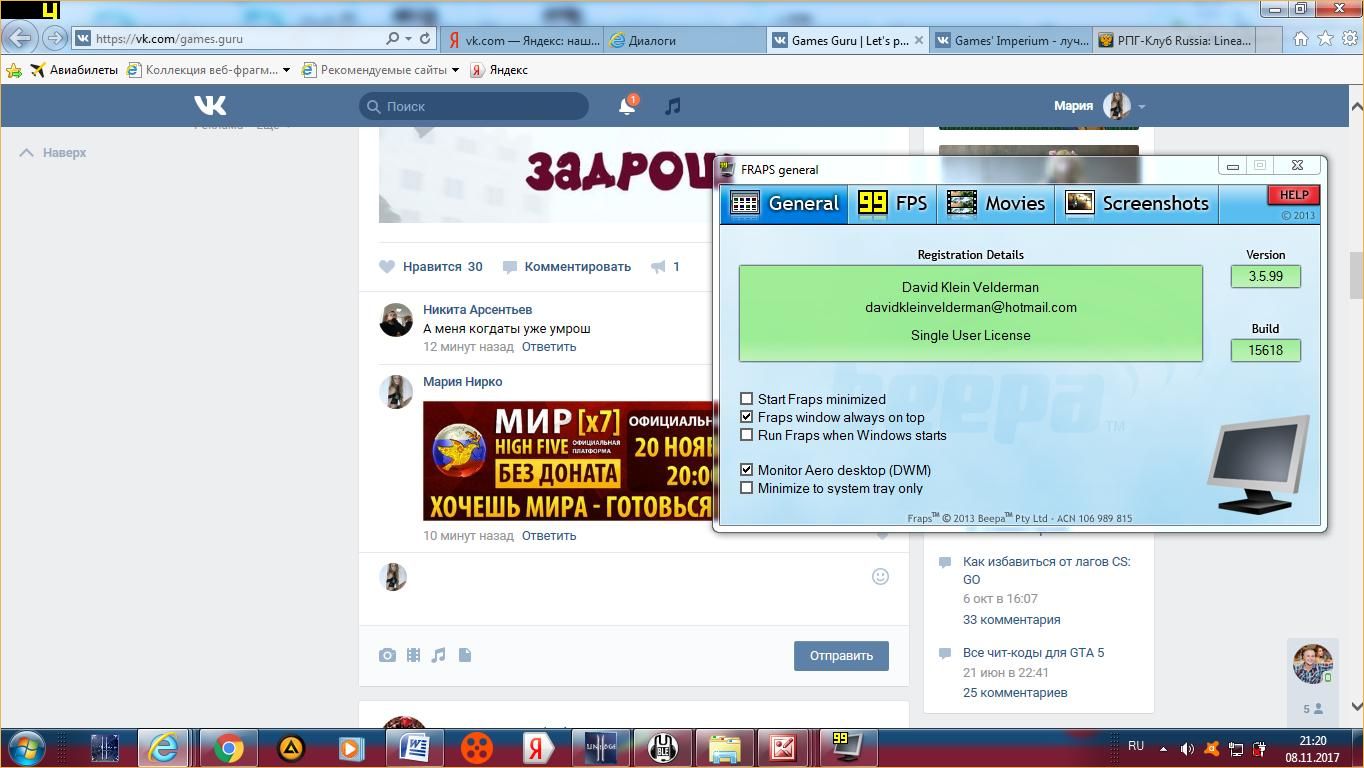Open 33 комментария link
Image resolution: width=1364 pixels, height=768 pixels.
point(1011,620)
